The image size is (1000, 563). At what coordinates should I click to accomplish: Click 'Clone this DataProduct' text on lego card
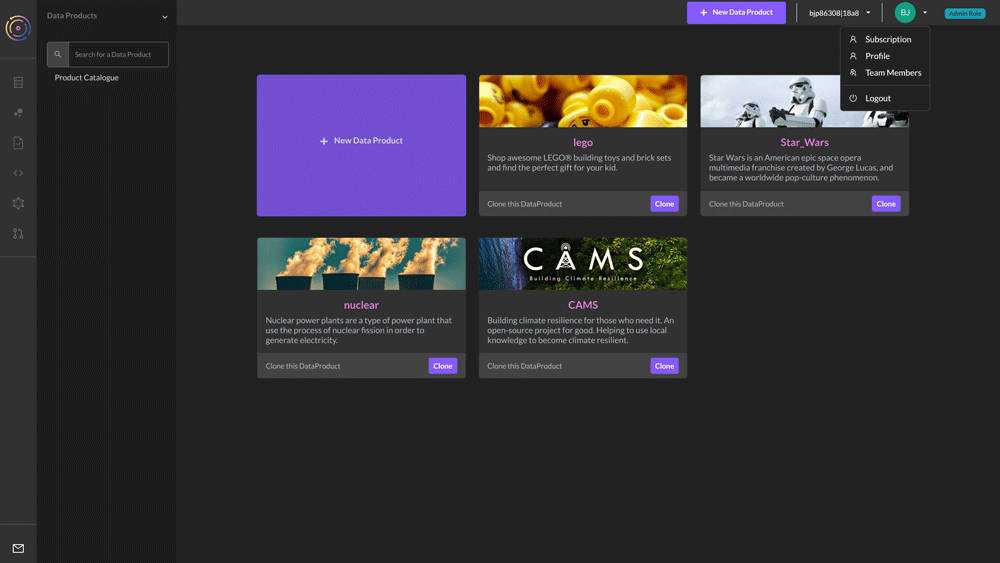click(524, 204)
